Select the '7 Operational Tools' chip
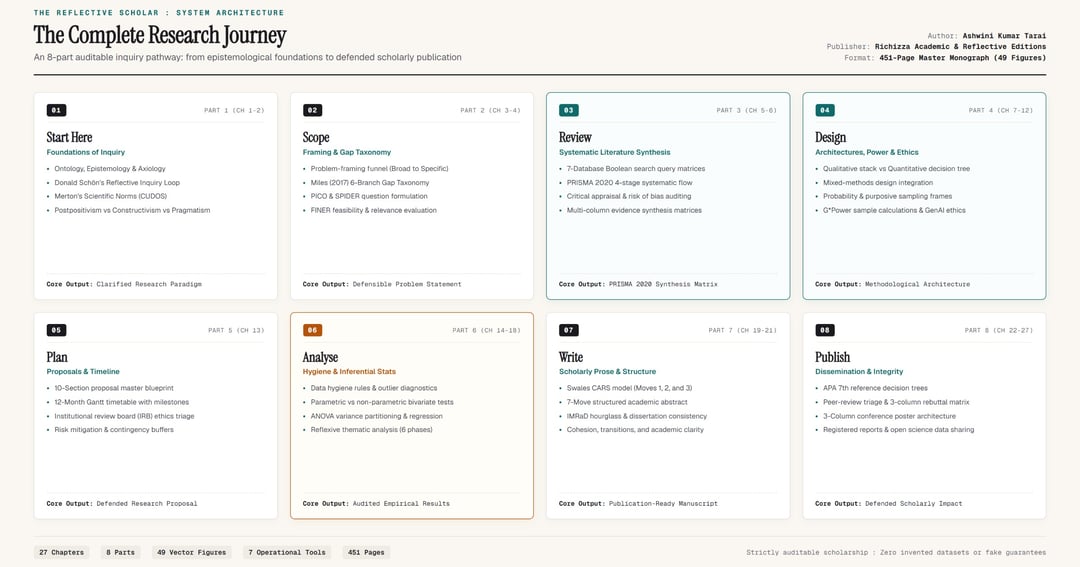The height and width of the screenshot is (567, 1080). (287, 553)
